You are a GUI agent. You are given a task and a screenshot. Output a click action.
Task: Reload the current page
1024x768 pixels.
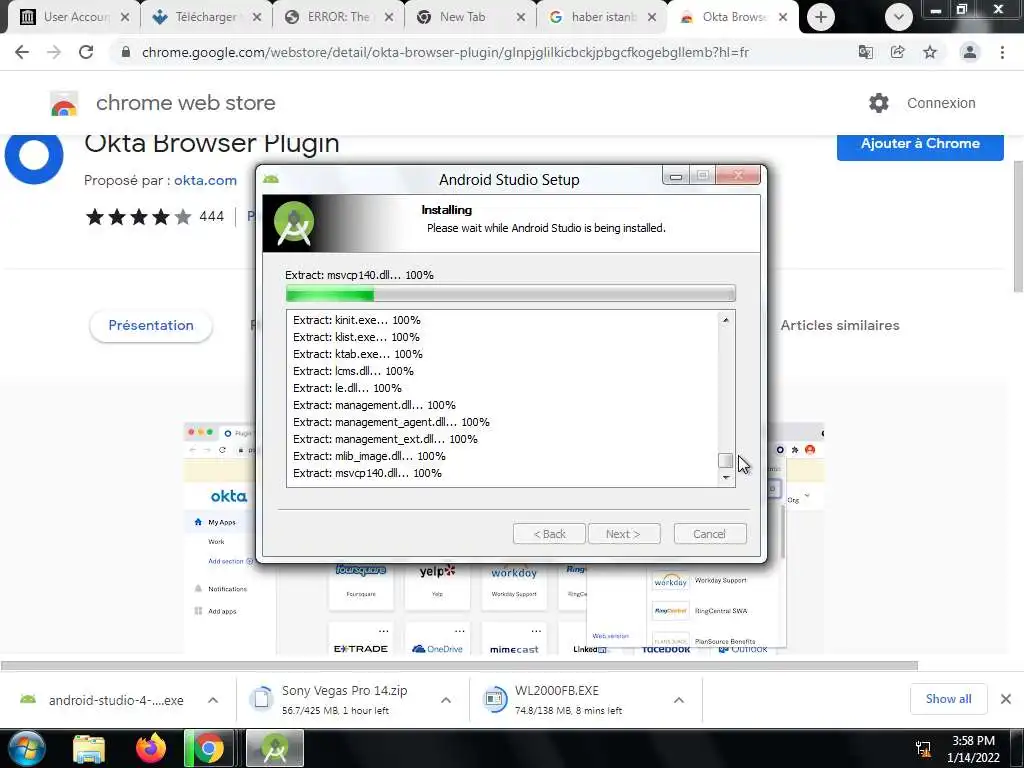[86, 52]
